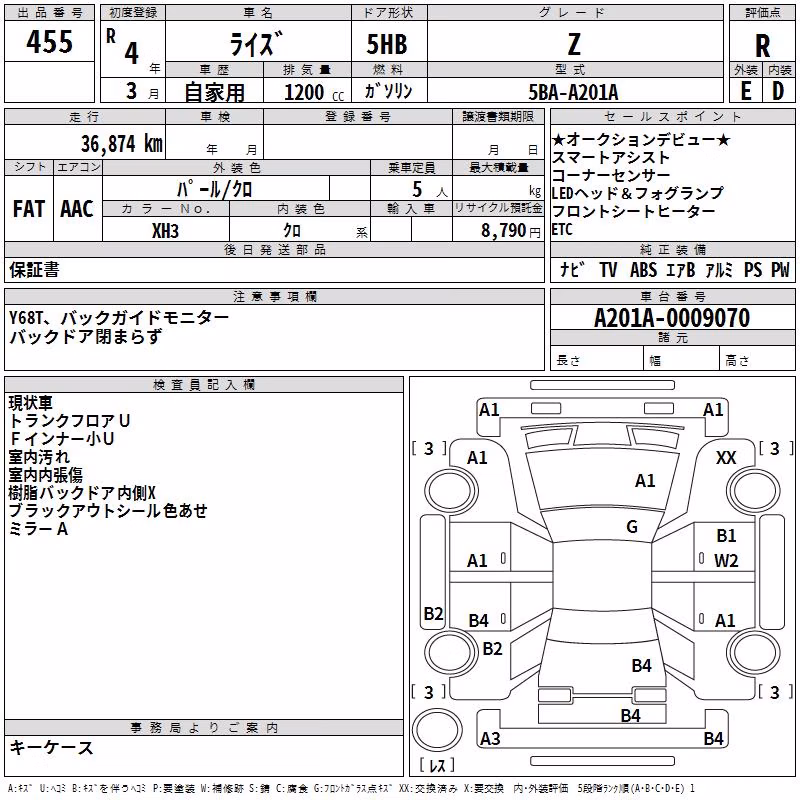Click damage legend line at bottom
Screen dimensions: 800x800
(x=351, y=788)
